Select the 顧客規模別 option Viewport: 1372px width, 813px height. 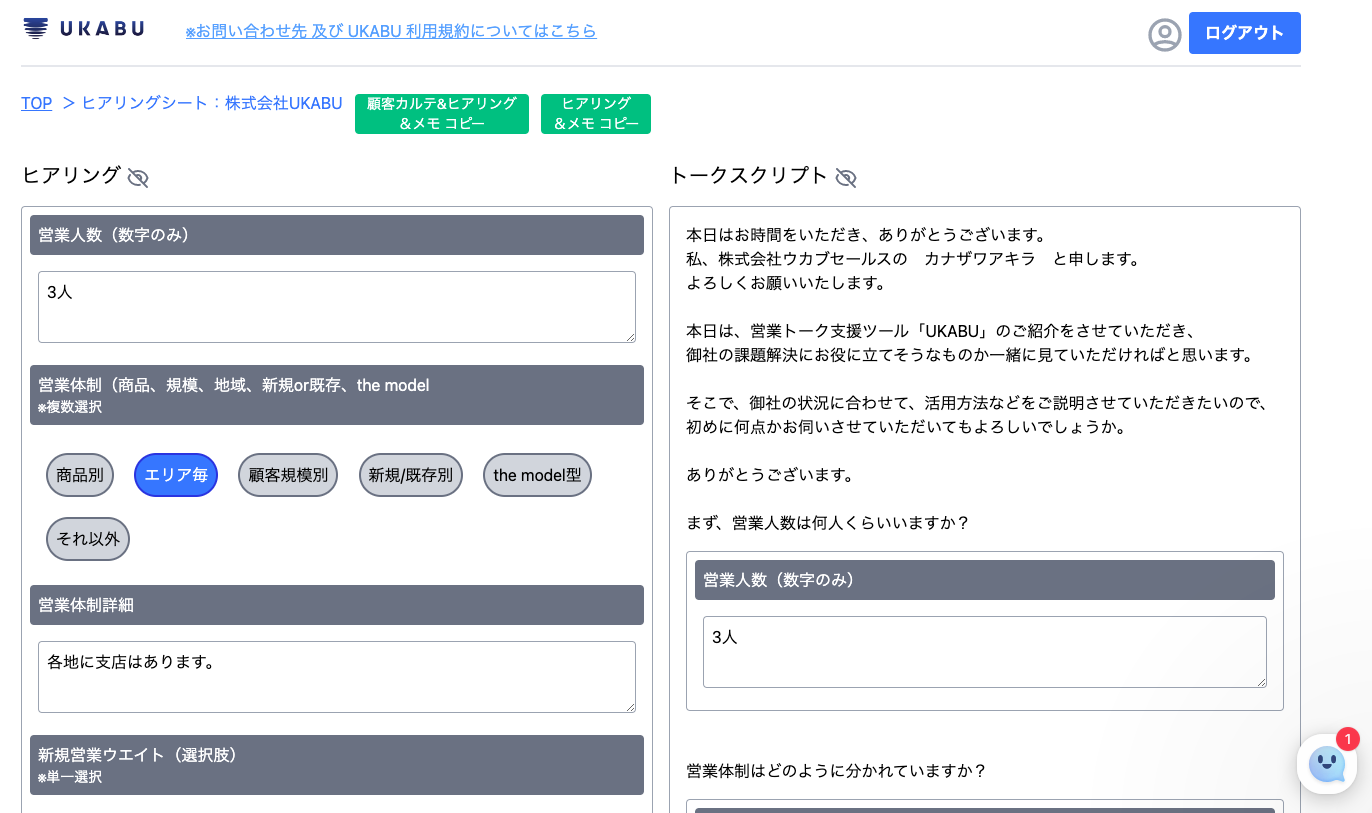(x=288, y=475)
